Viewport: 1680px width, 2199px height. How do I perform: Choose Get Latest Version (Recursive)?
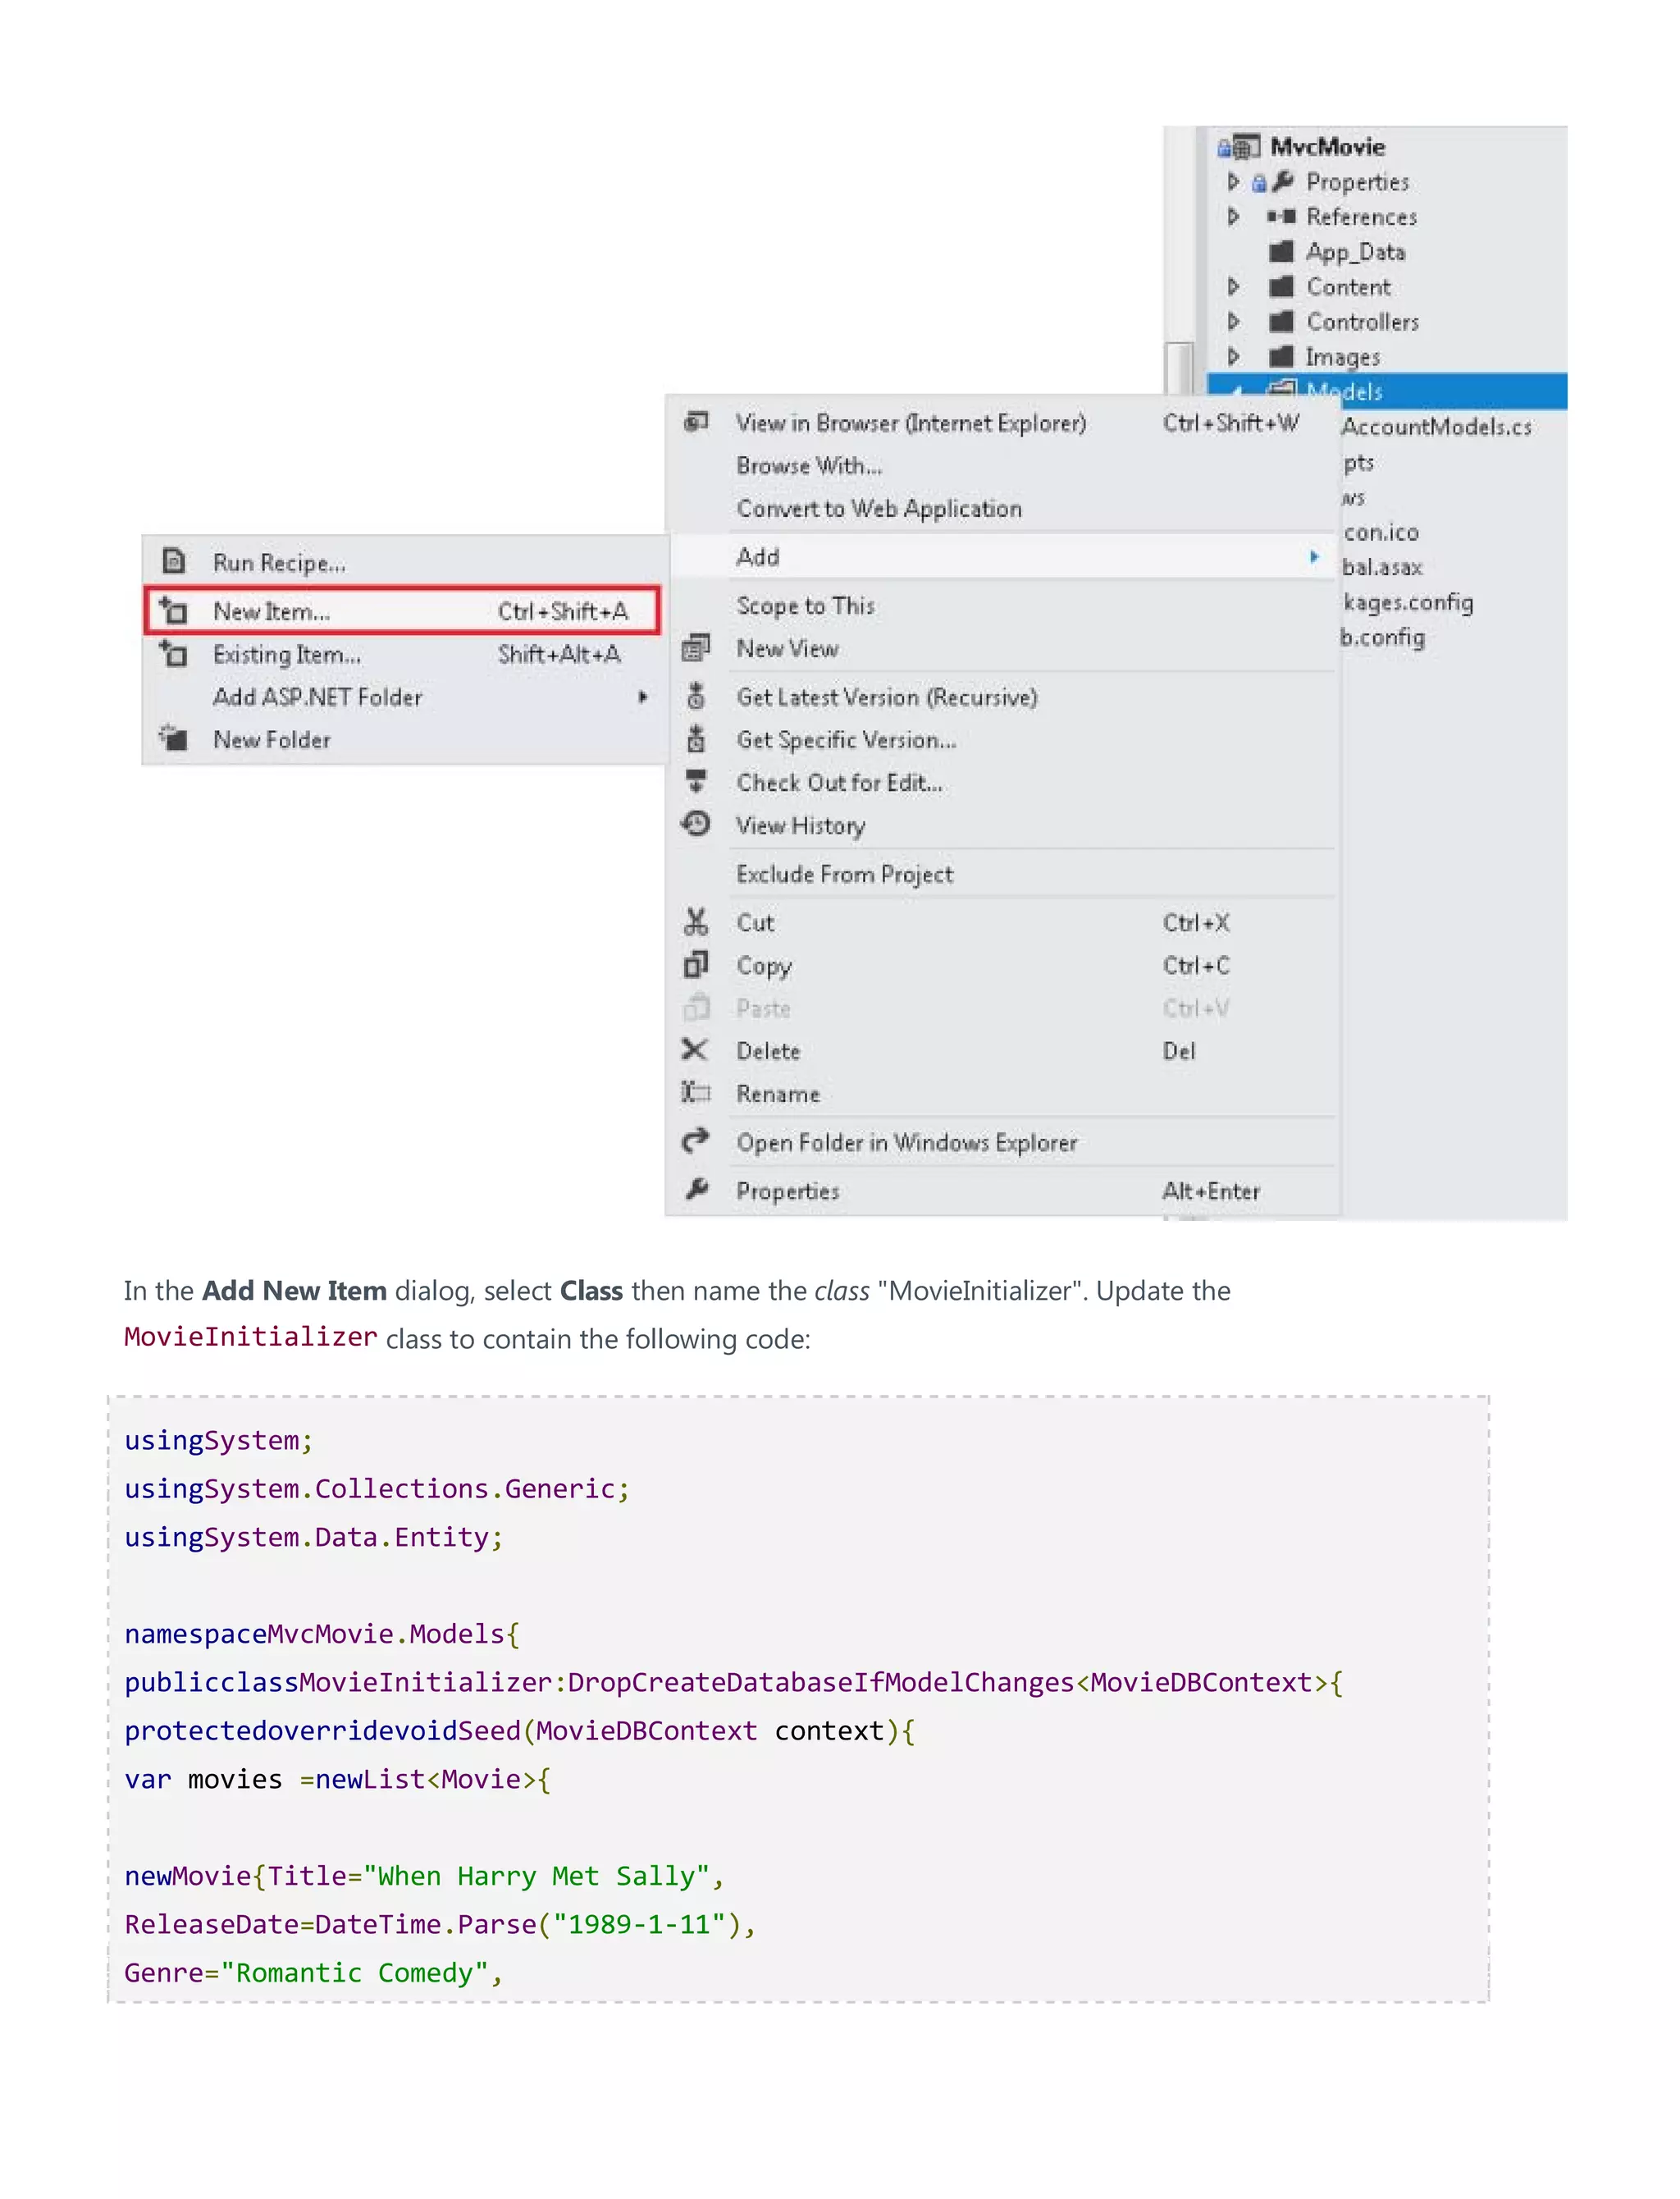(x=1003, y=696)
